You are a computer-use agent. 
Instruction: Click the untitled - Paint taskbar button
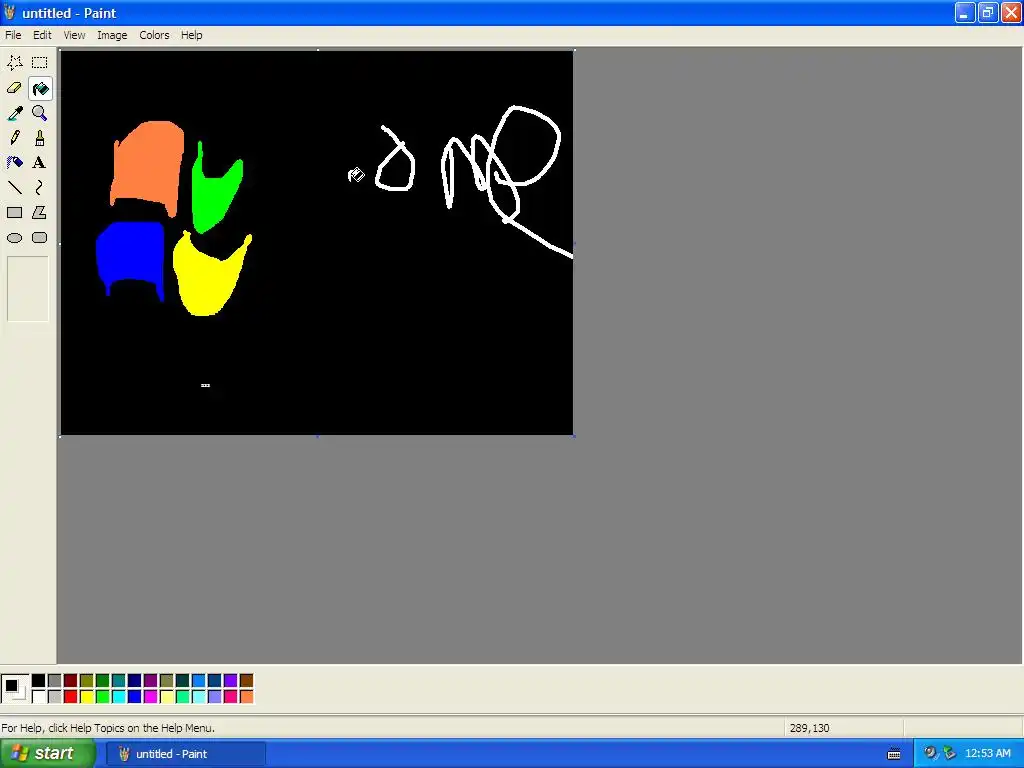[x=185, y=754]
